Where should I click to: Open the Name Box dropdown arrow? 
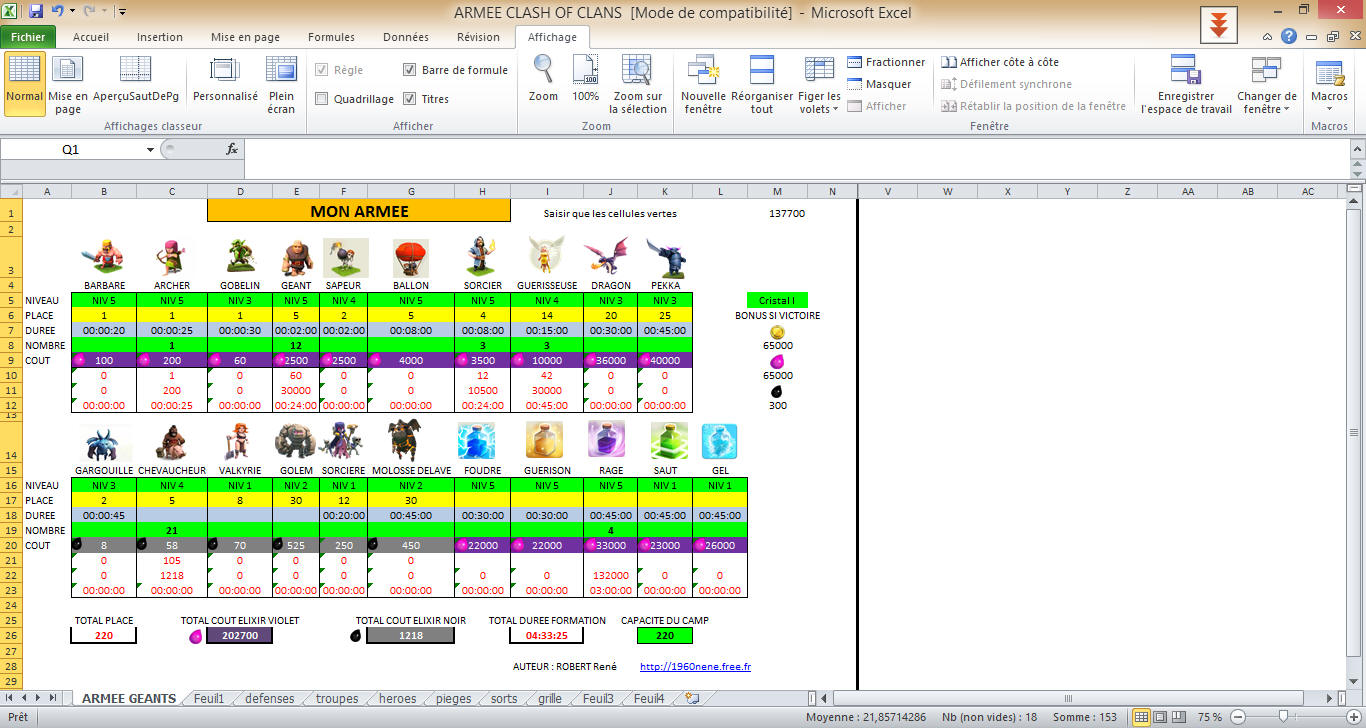click(x=150, y=149)
